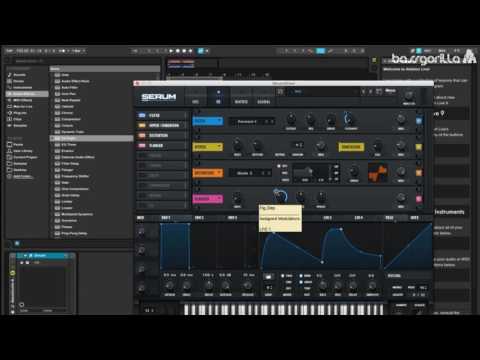
Task: Toggle the HYPER/DIMENSION rack slot power square
Action: click(142, 125)
